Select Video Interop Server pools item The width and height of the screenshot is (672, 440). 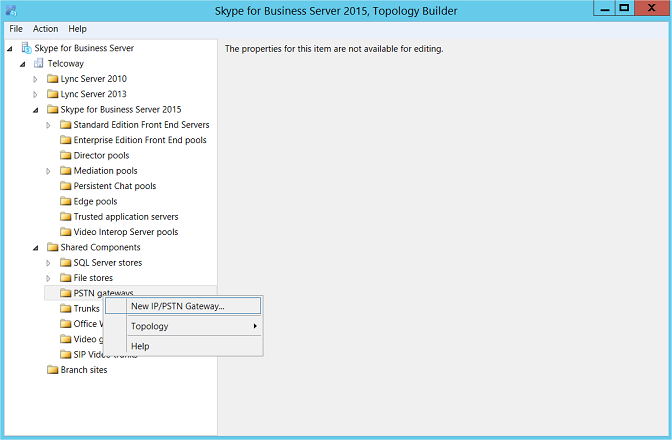125,232
